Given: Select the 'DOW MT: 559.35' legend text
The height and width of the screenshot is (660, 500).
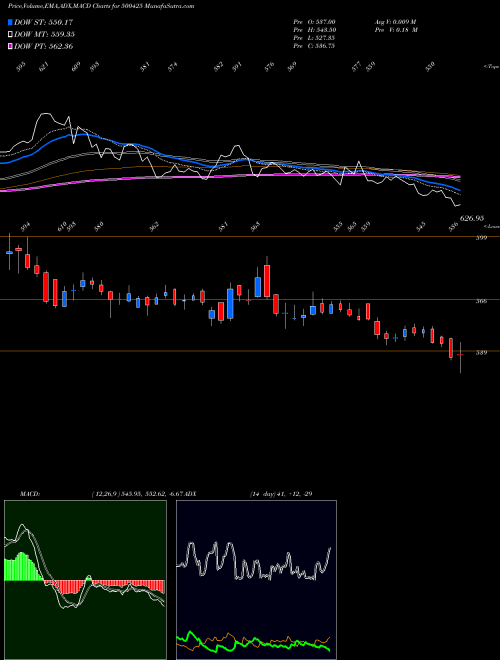Looking at the screenshot, I should 45,34.
